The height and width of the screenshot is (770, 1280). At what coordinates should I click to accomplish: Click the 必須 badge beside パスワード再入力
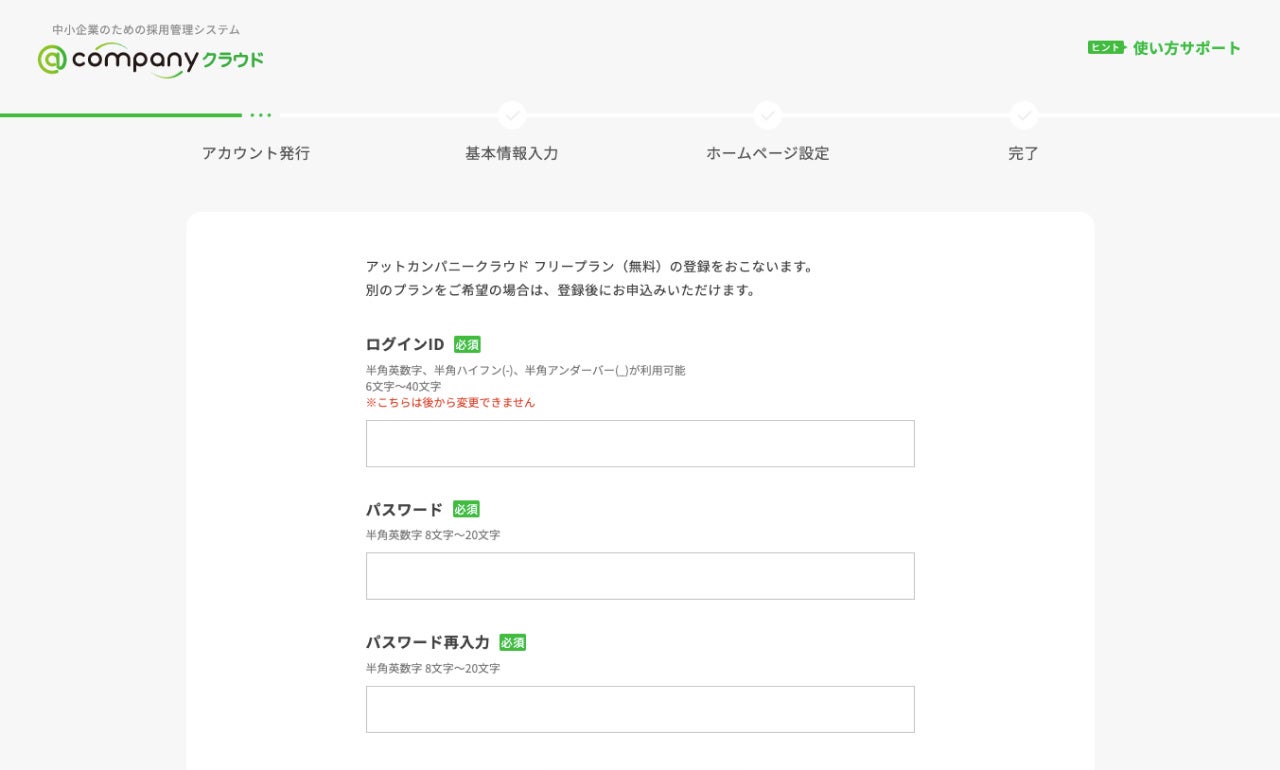tap(513, 642)
